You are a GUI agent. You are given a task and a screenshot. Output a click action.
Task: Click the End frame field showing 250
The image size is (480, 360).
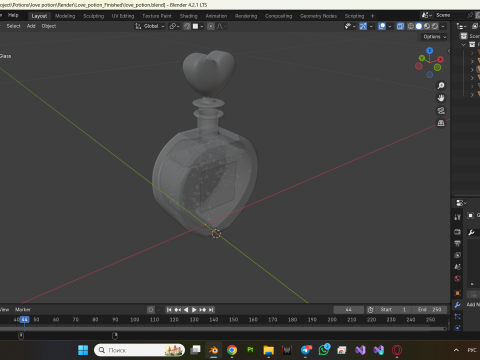pyautogui.click(x=429, y=310)
